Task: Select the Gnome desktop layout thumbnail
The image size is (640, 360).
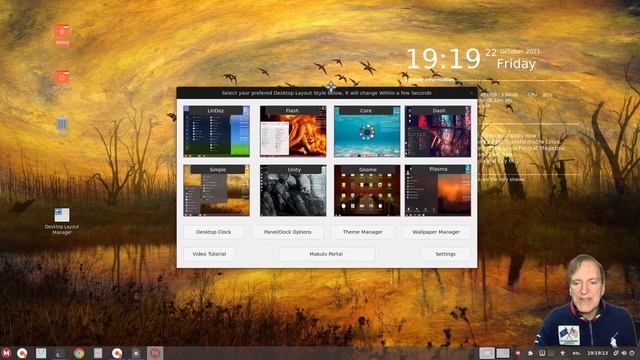Action: (x=367, y=191)
